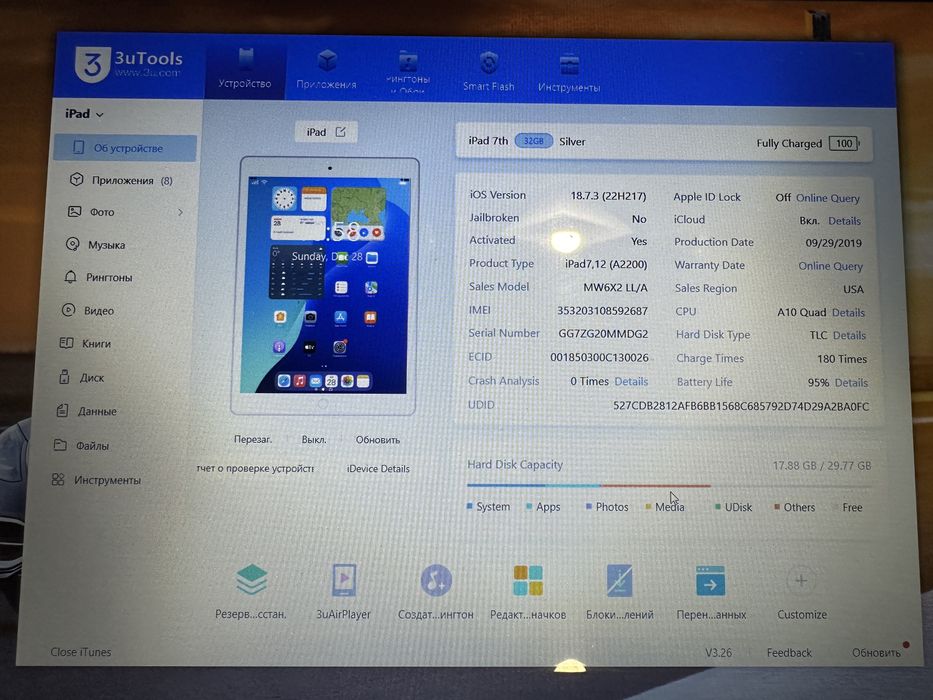Open Диск in sidebar
Image resolution: width=933 pixels, height=700 pixels.
pyautogui.click(x=81, y=377)
